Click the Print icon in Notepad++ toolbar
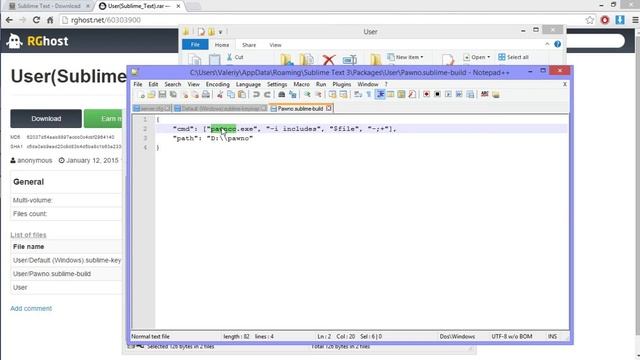Screen dimensions: 640x360 [x=206, y=95]
